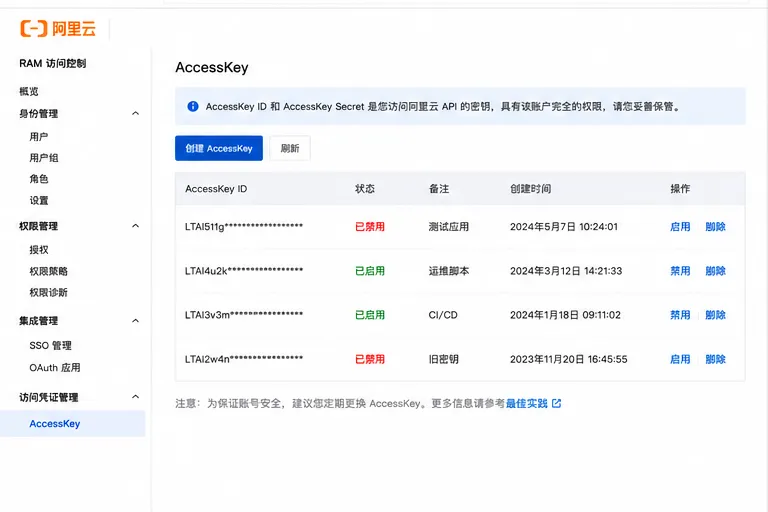Click the 刷新 button
Image resolution: width=768 pixels, height=512 pixels.
coord(290,148)
